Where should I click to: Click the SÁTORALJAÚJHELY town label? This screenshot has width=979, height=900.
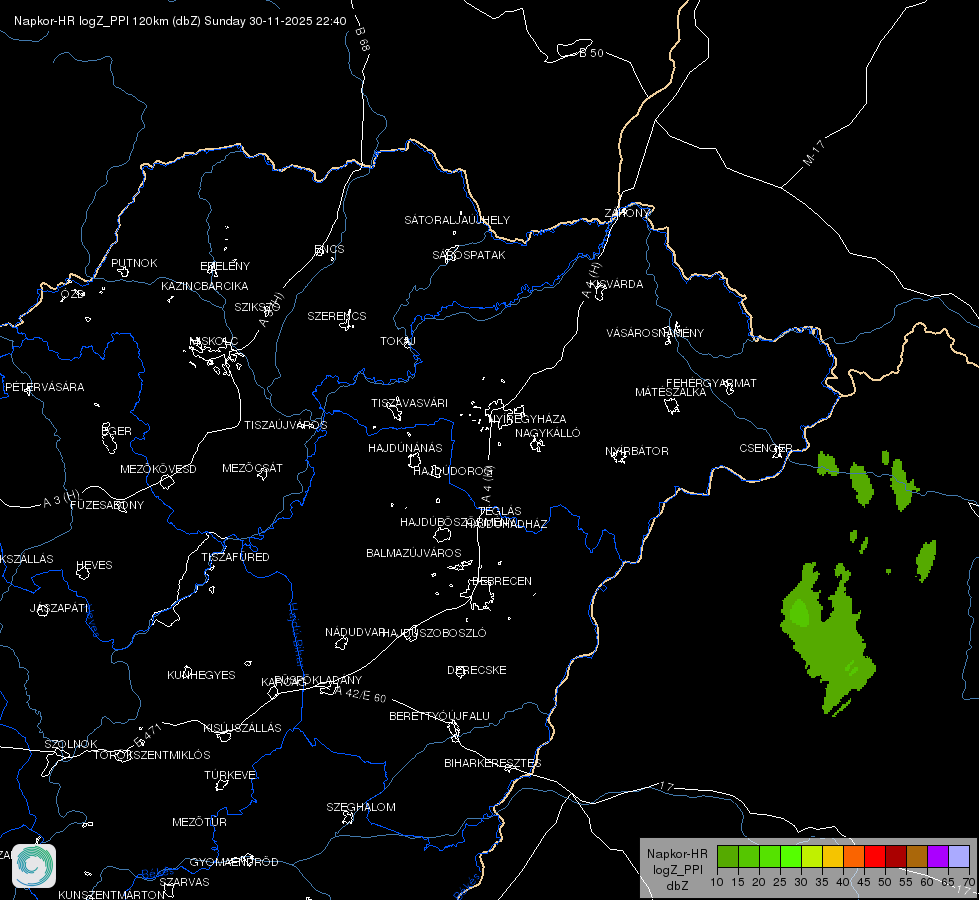coord(457,220)
